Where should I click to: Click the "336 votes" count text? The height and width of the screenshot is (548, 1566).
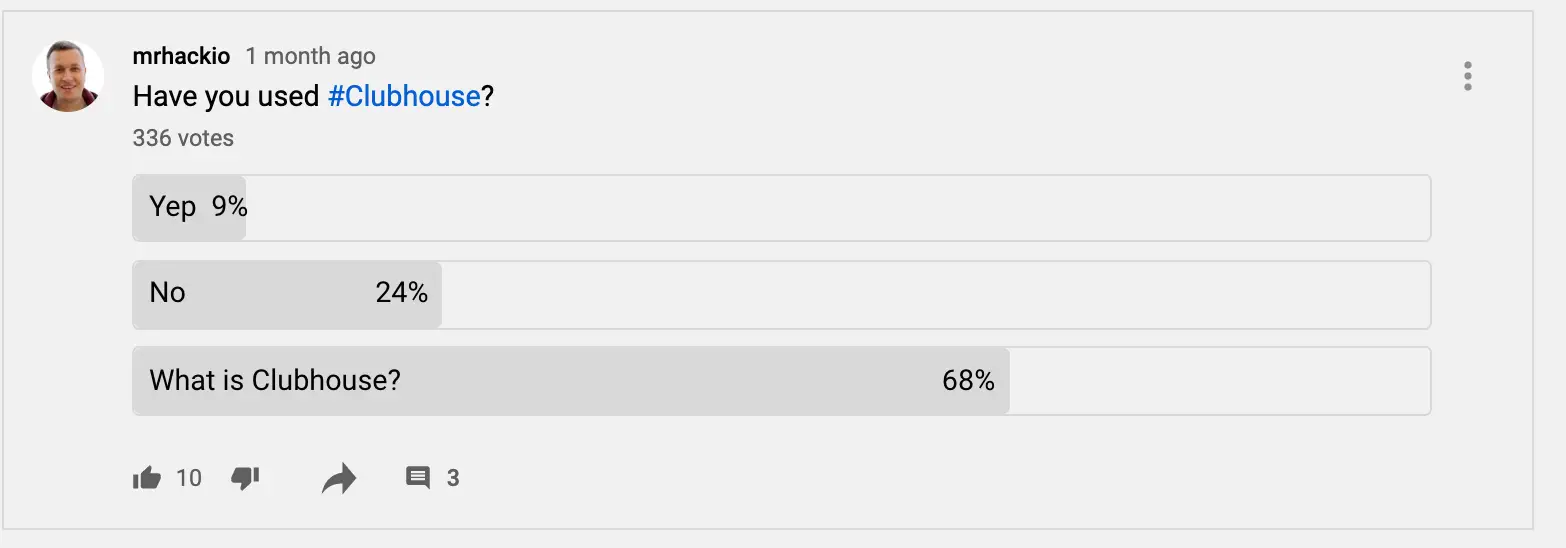pos(183,138)
